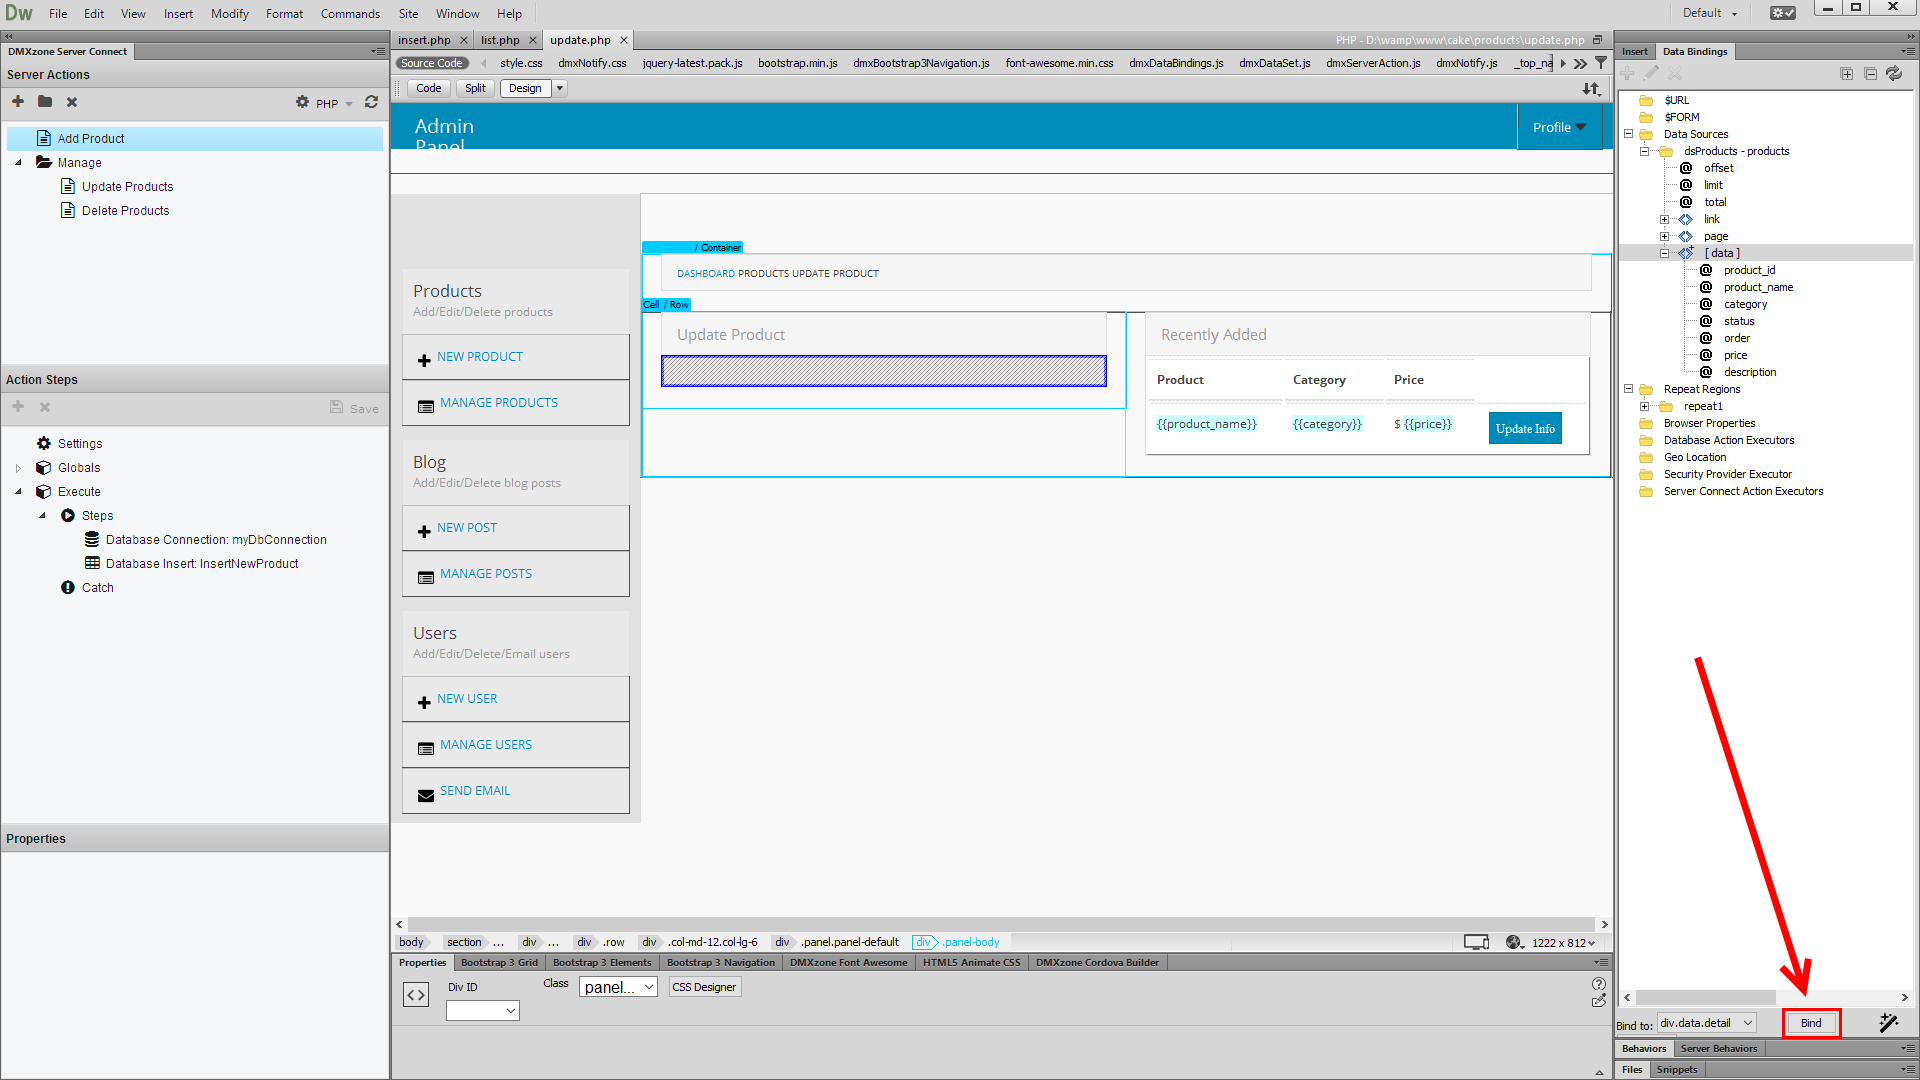Open the Bind to dropdown
This screenshot has height=1080, width=1920.
1707,1023
